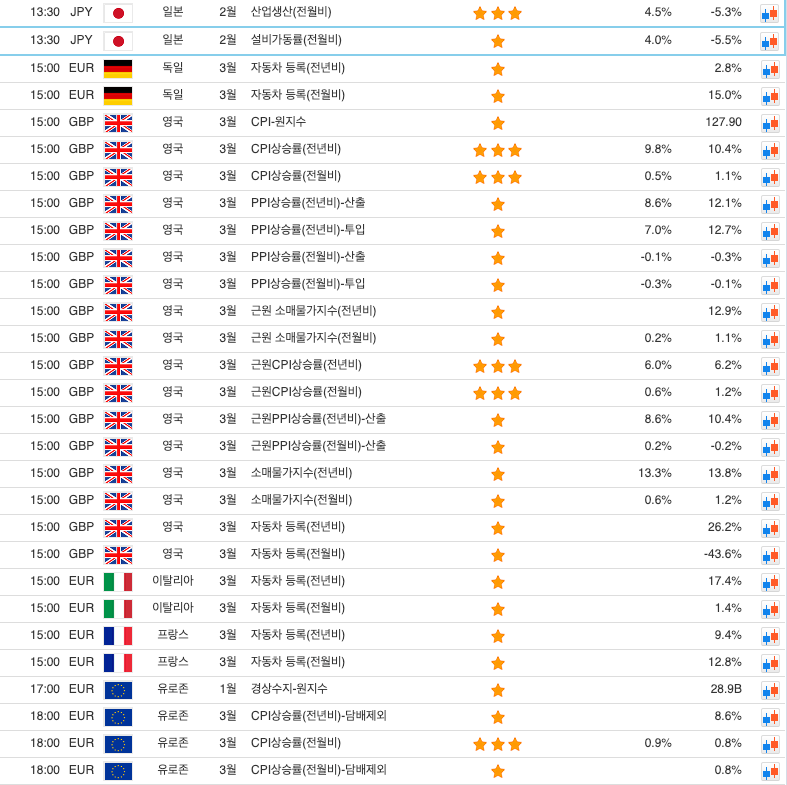Image resolution: width=787 pixels, height=785 pixels.
Task: Open the 유로존 CPI상승률(전년비)-담배제외 indicator
Action: click(x=318, y=716)
